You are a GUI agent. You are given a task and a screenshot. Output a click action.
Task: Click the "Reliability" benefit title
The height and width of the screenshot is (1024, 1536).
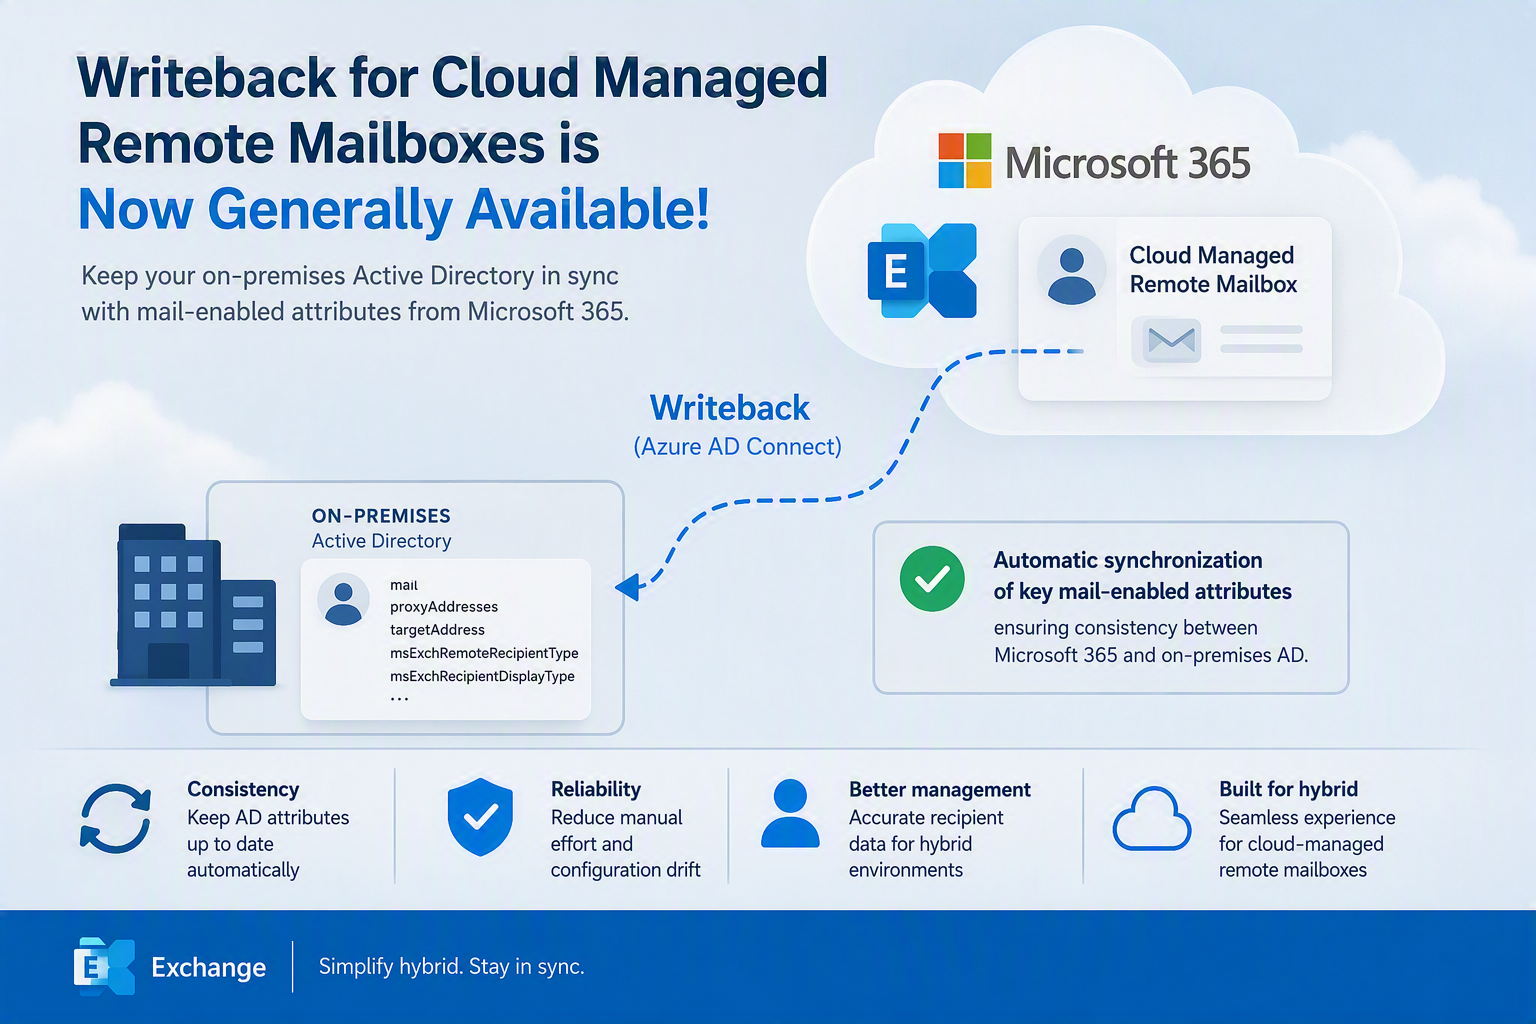pyautogui.click(x=596, y=789)
